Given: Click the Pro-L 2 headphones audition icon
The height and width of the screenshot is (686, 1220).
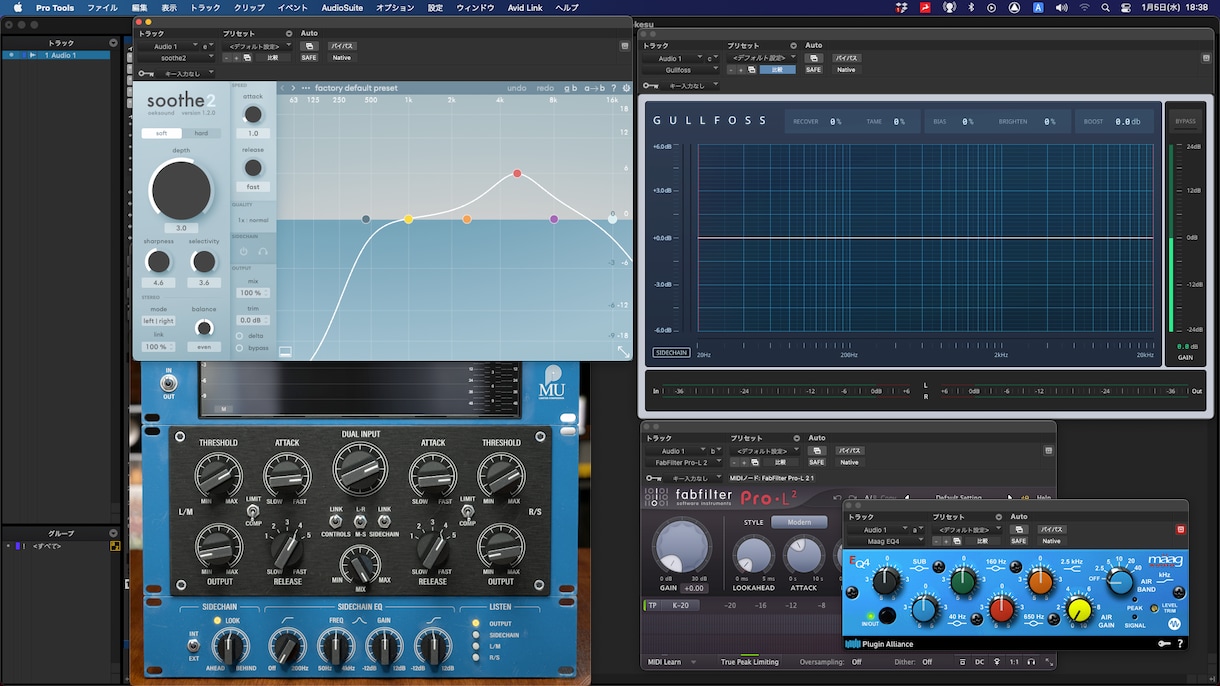Looking at the screenshot, I should point(1031,662).
